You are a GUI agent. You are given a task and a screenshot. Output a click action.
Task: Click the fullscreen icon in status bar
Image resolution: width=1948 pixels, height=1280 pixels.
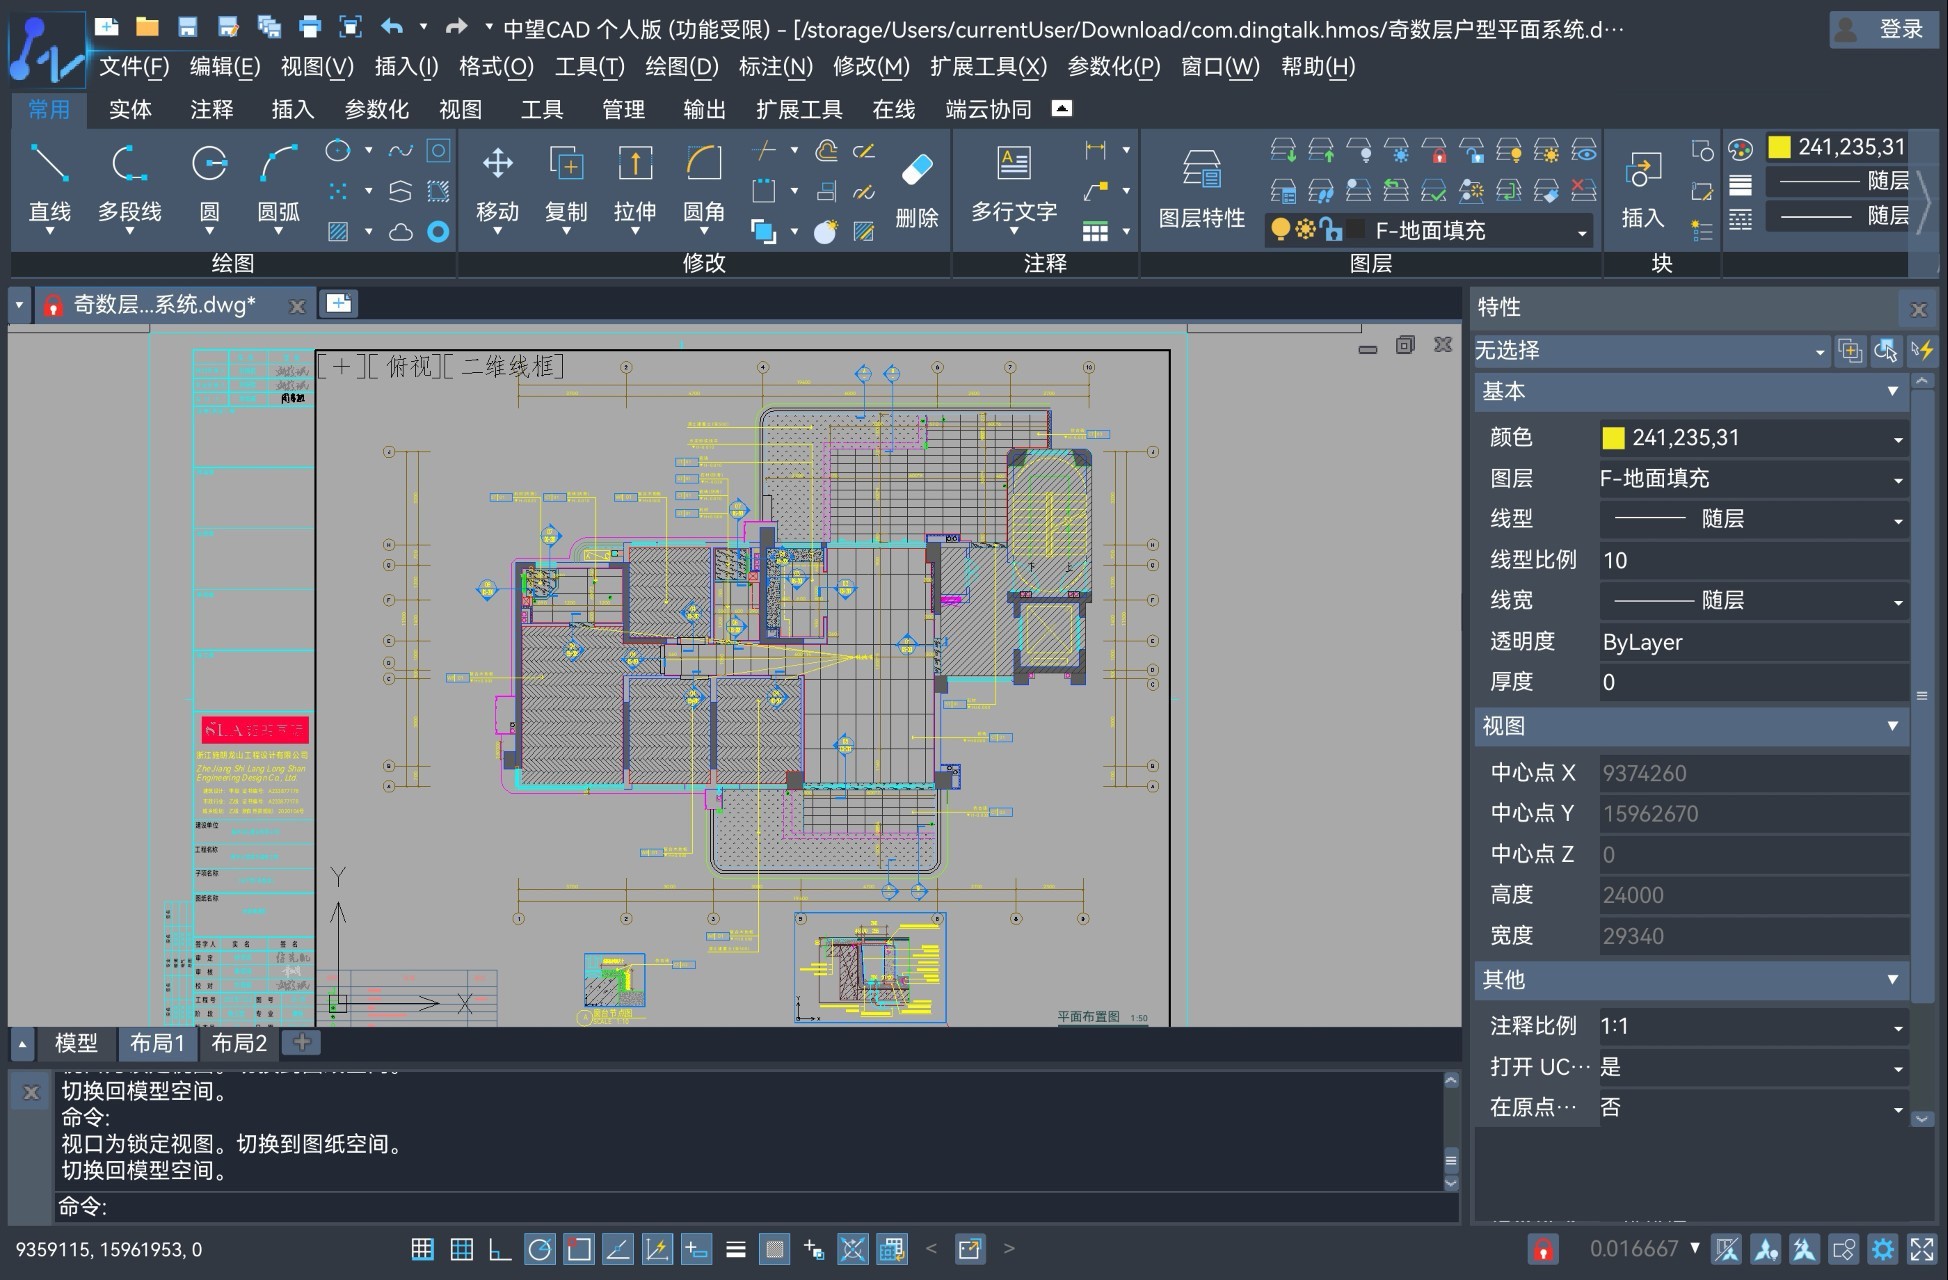[x=1921, y=1249]
